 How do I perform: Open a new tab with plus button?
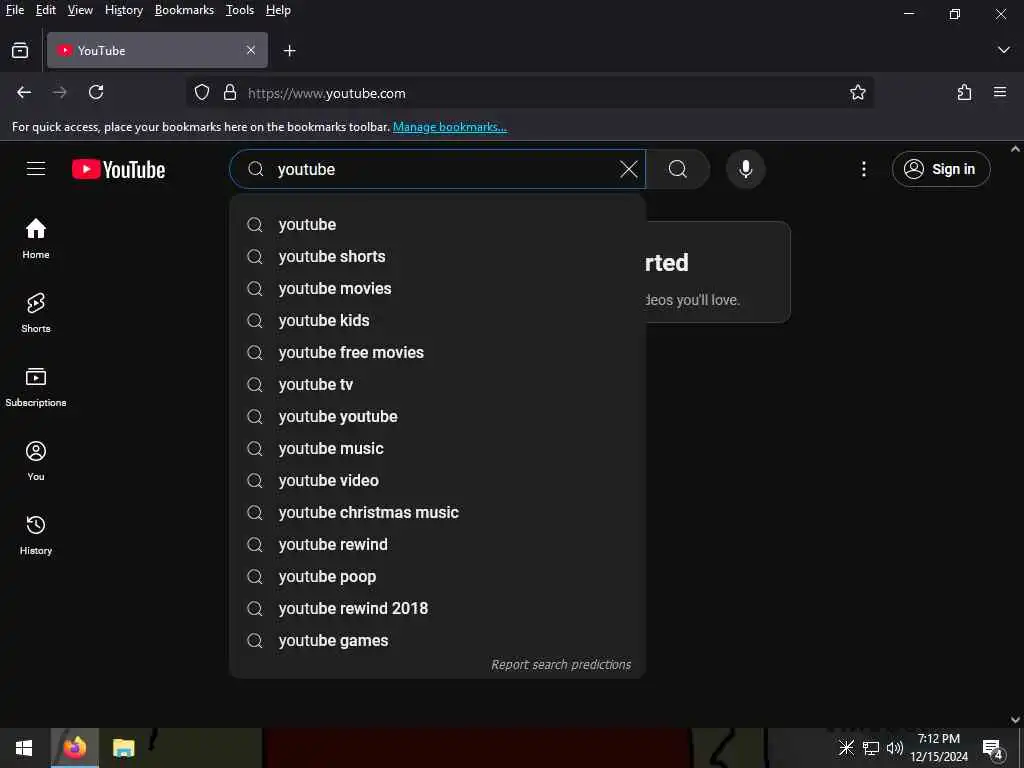tap(289, 50)
